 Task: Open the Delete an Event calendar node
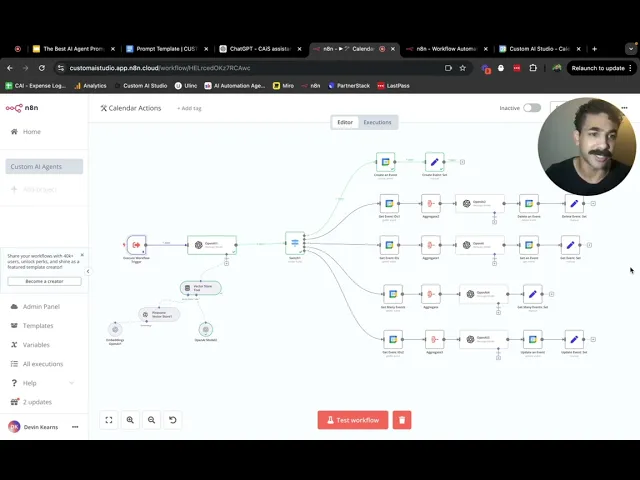pyautogui.click(x=529, y=203)
